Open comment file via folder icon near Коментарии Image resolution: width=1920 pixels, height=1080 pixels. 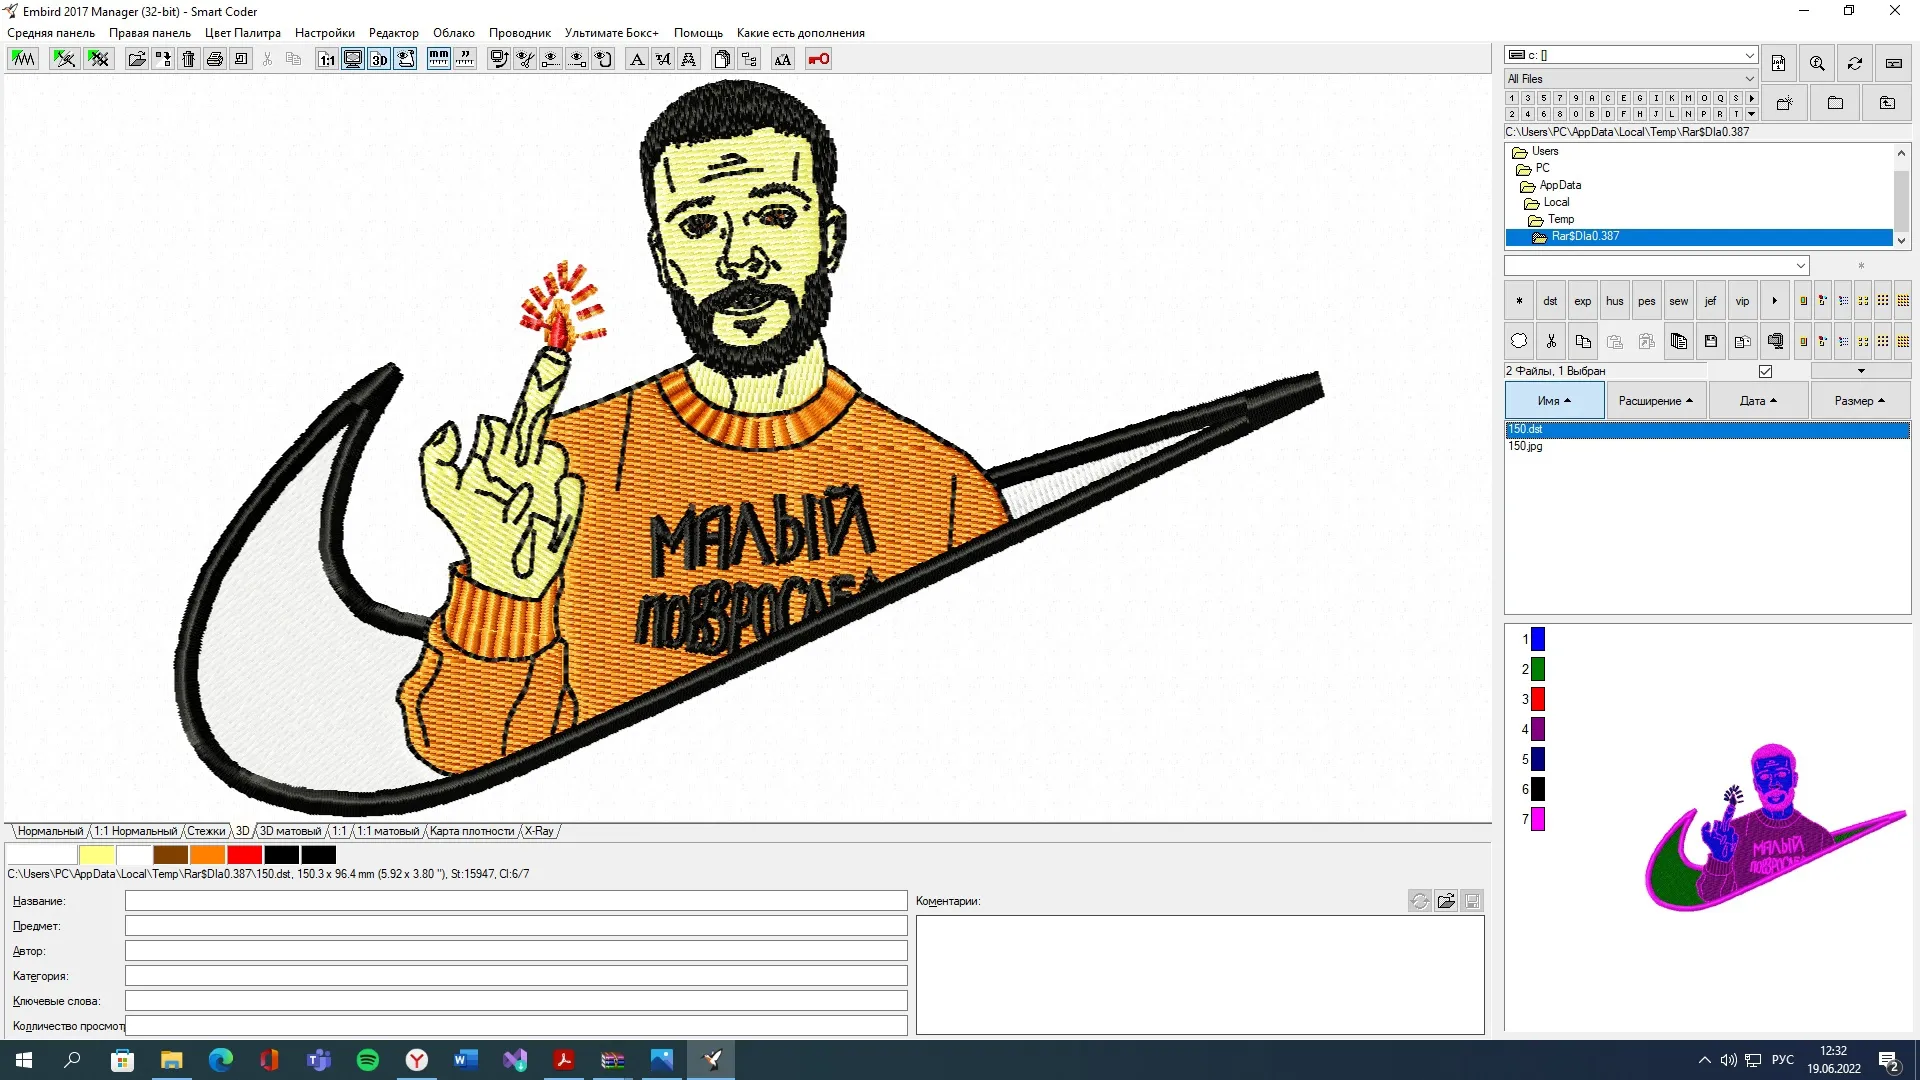[x=1446, y=901]
